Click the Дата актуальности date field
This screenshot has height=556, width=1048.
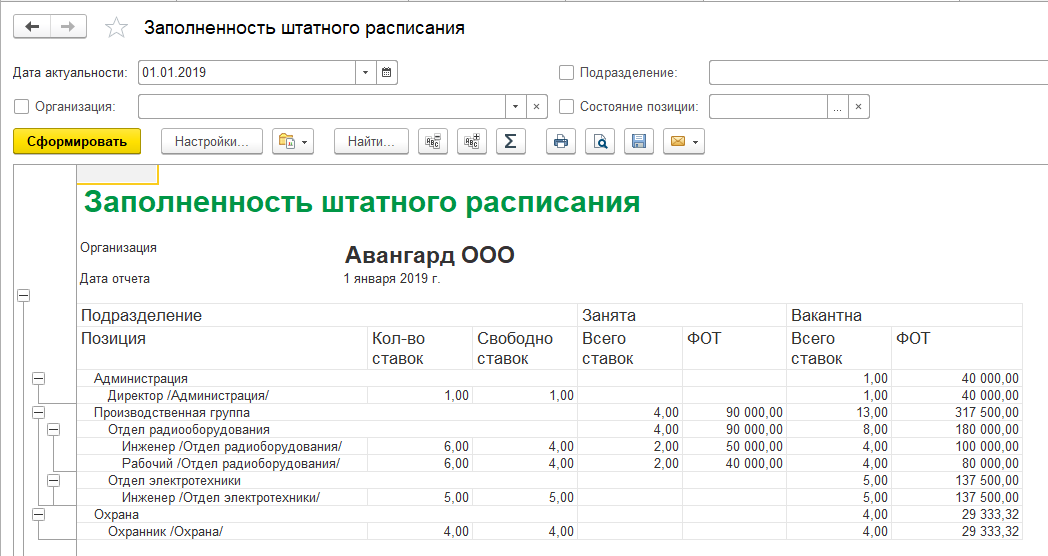coord(246,73)
